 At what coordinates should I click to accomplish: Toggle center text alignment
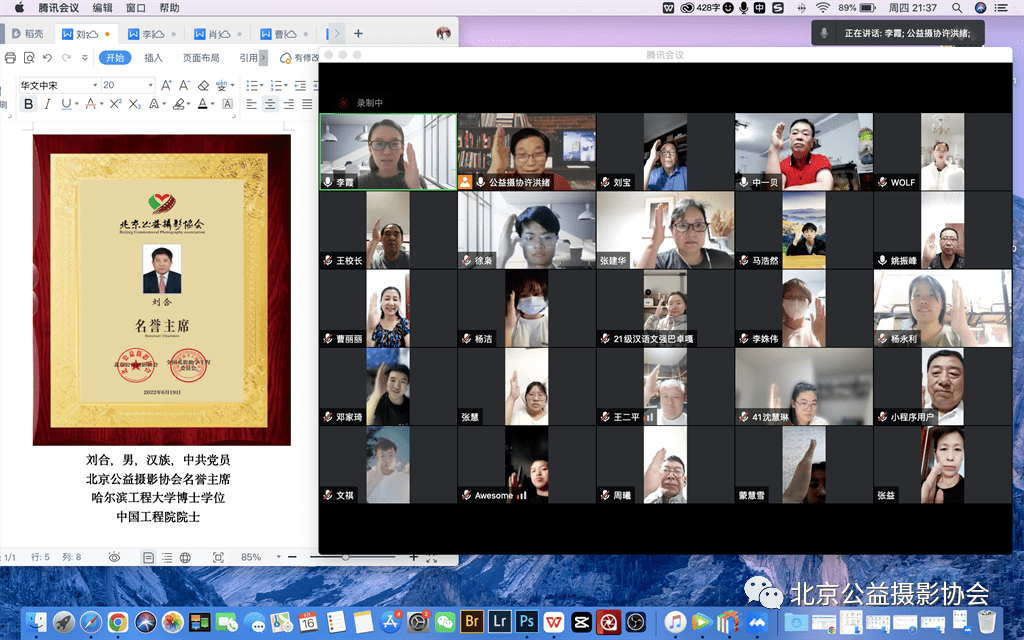pyautogui.click(x=270, y=104)
